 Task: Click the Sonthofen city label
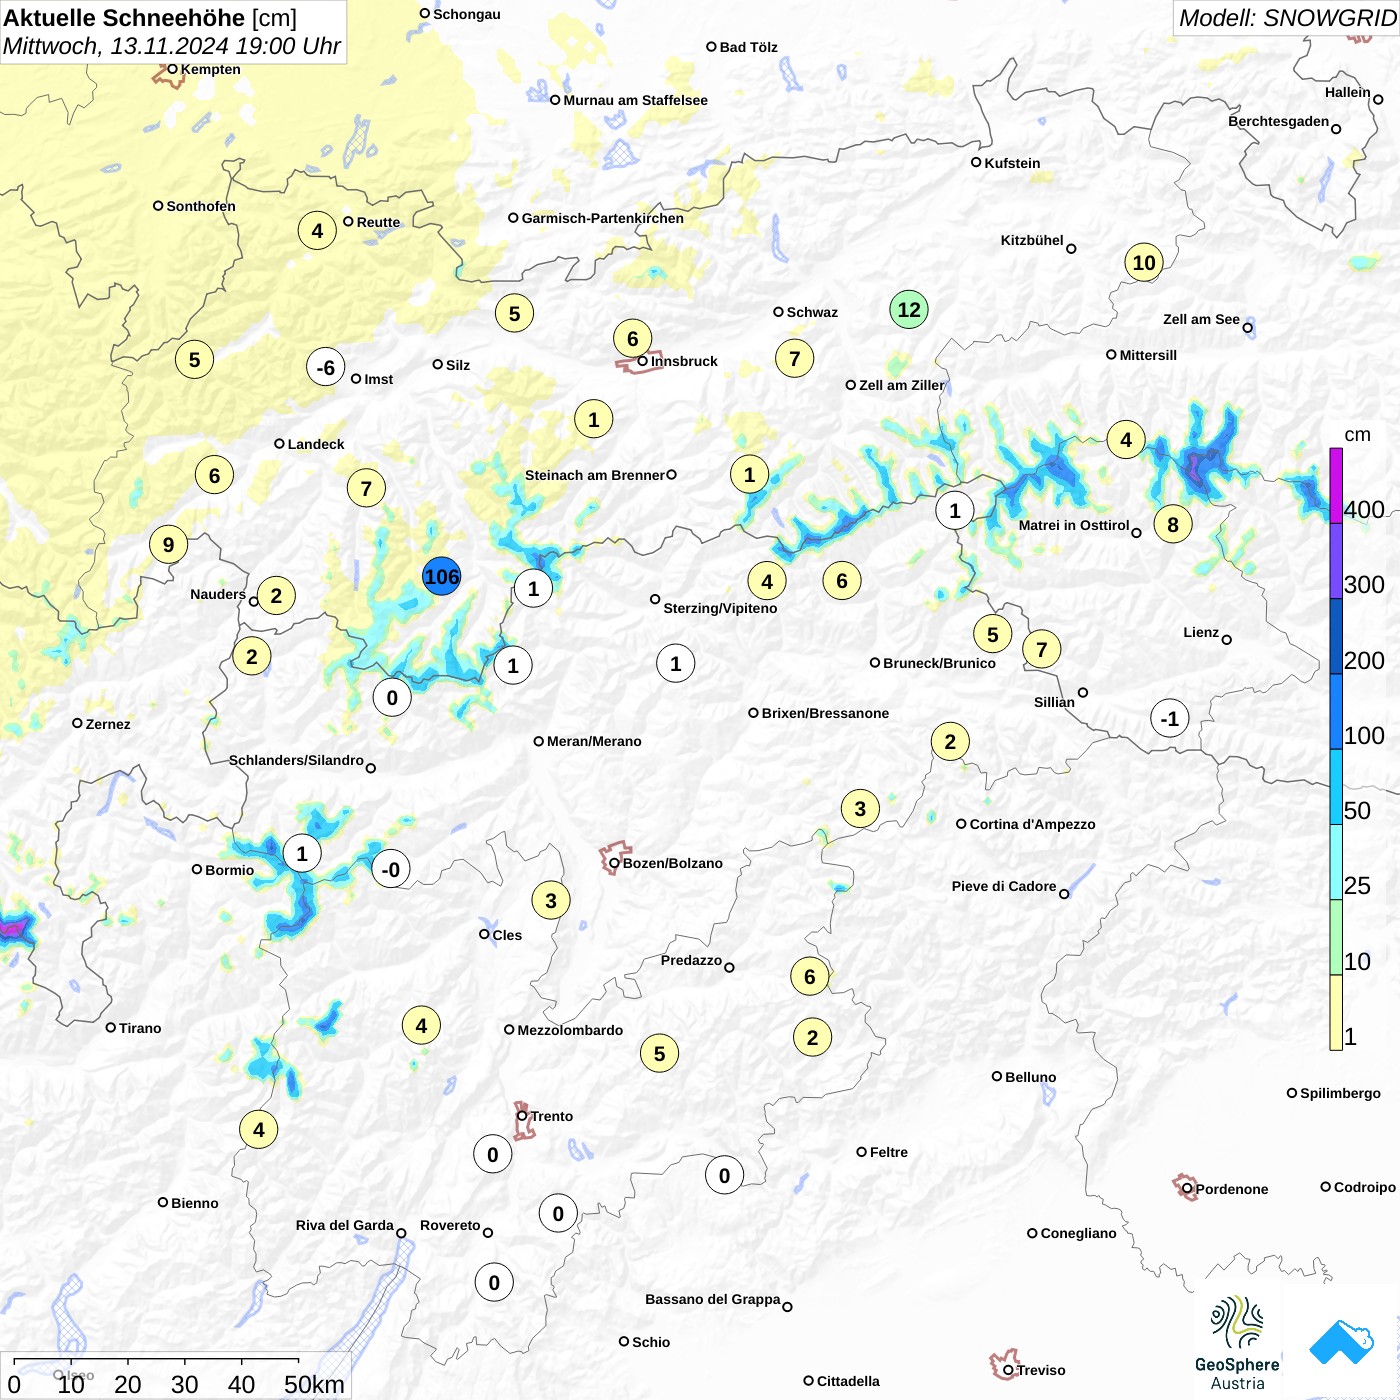201,206
